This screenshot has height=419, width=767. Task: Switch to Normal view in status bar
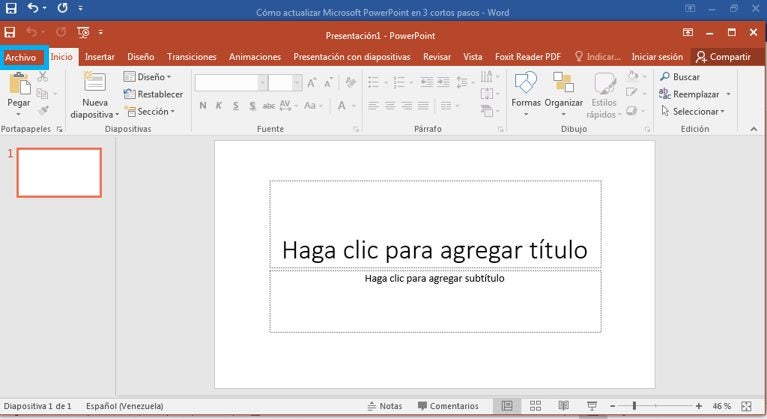pos(507,406)
